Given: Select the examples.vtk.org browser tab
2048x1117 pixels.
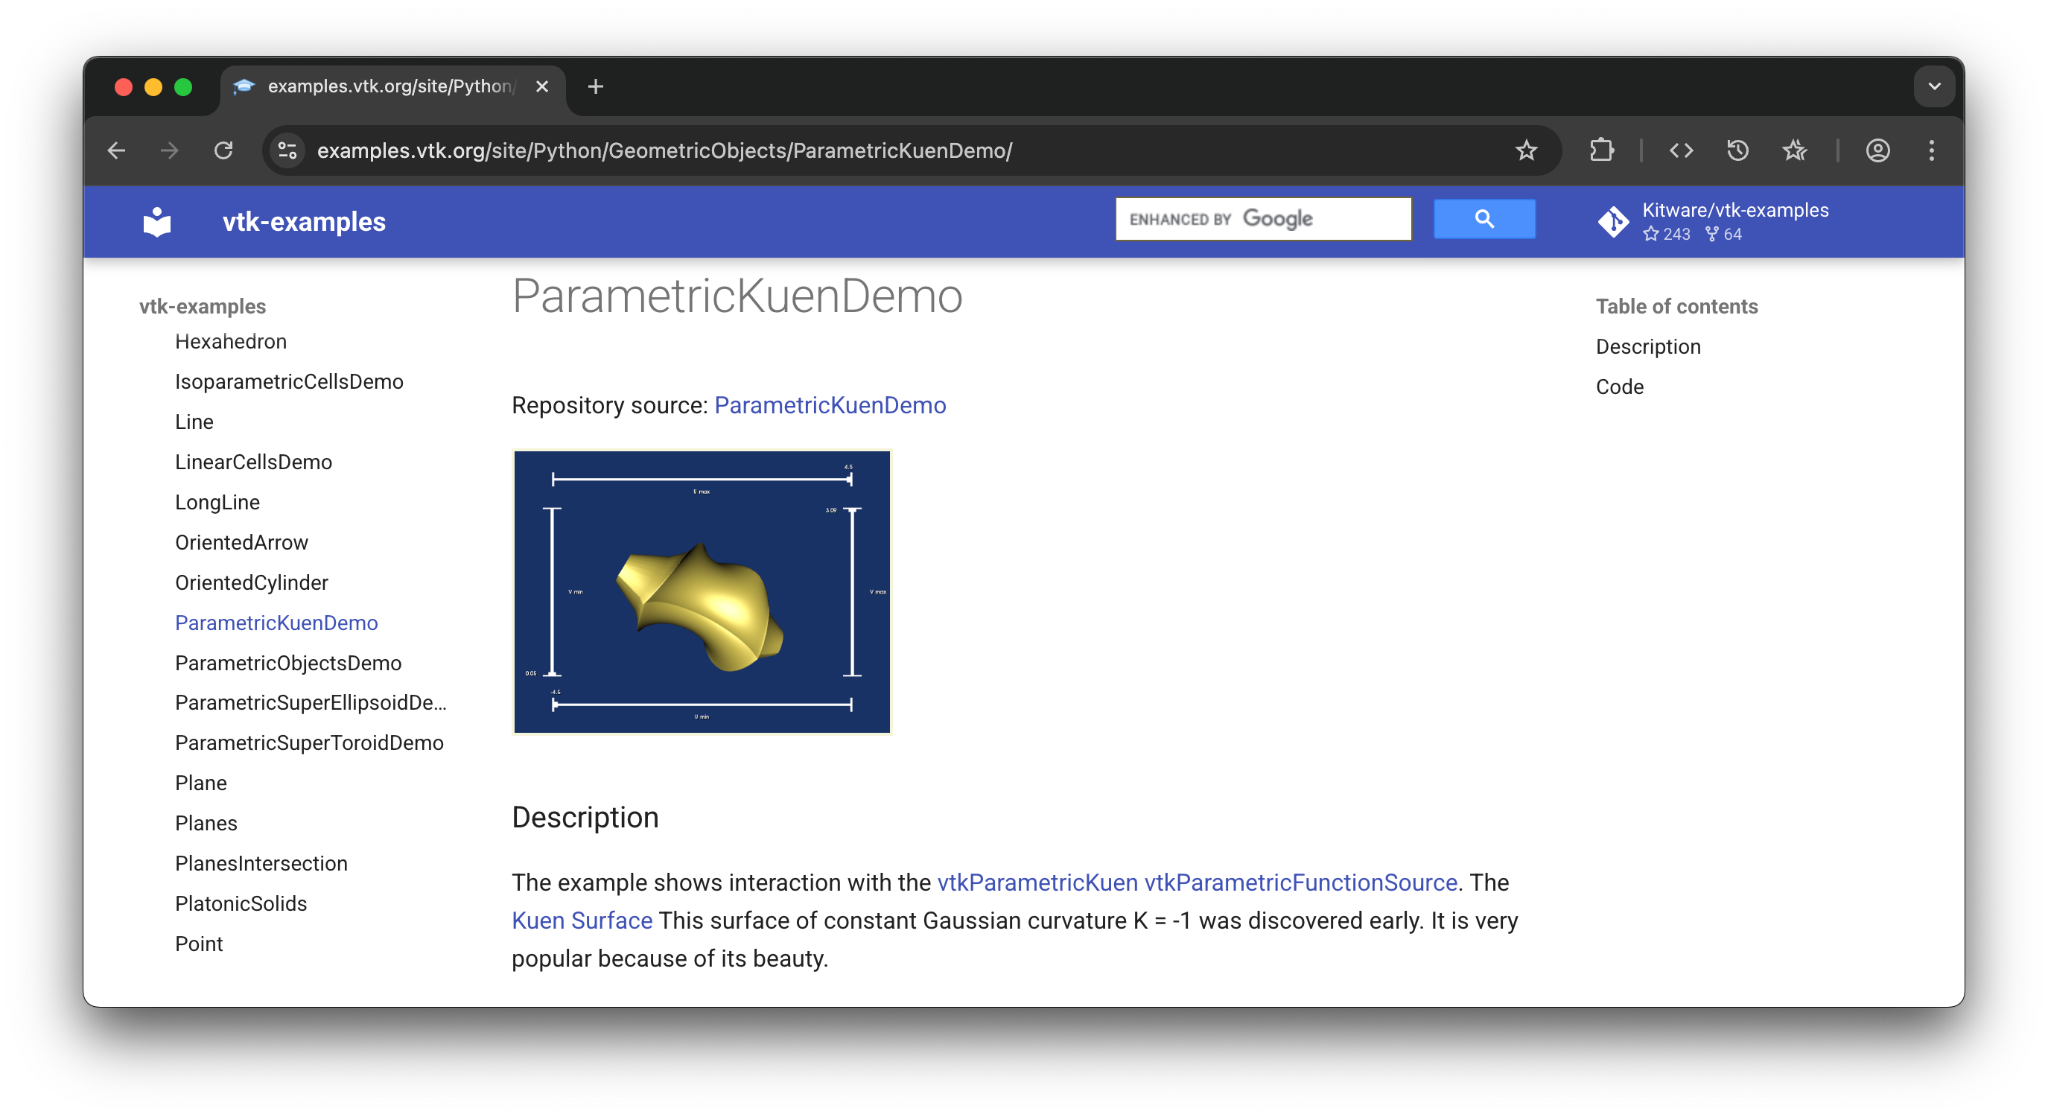Looking at the screenshot, I should pyautogui.click(x=392, y=87).
